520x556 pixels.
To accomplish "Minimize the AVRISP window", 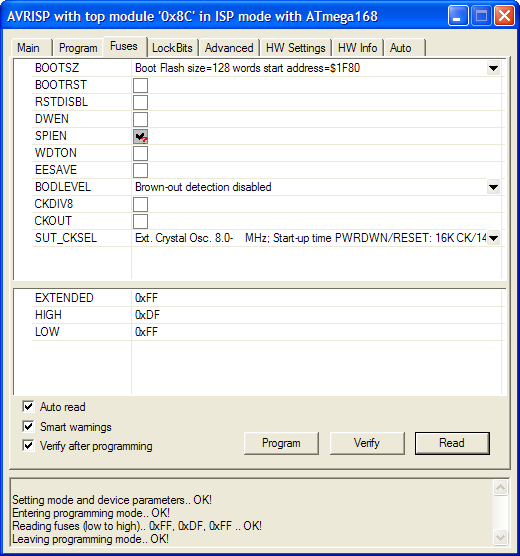I will [458, 16].
